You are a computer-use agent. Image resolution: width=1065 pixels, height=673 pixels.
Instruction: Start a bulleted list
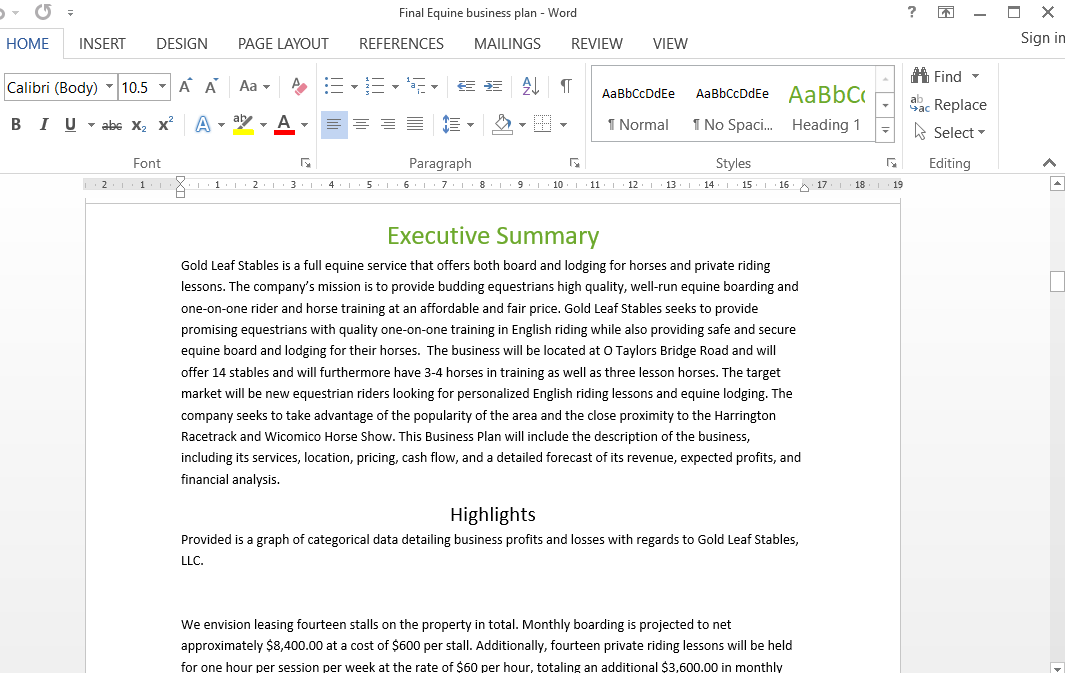333,86
